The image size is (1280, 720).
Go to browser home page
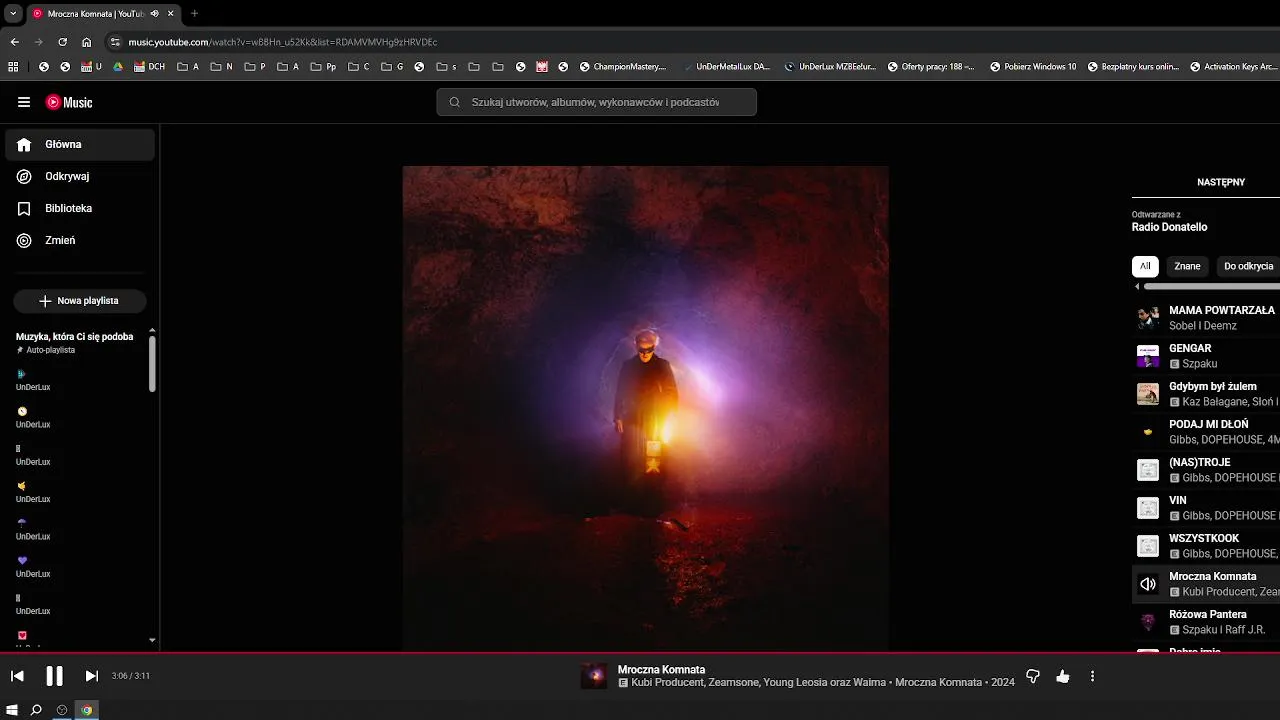(86, 42)
